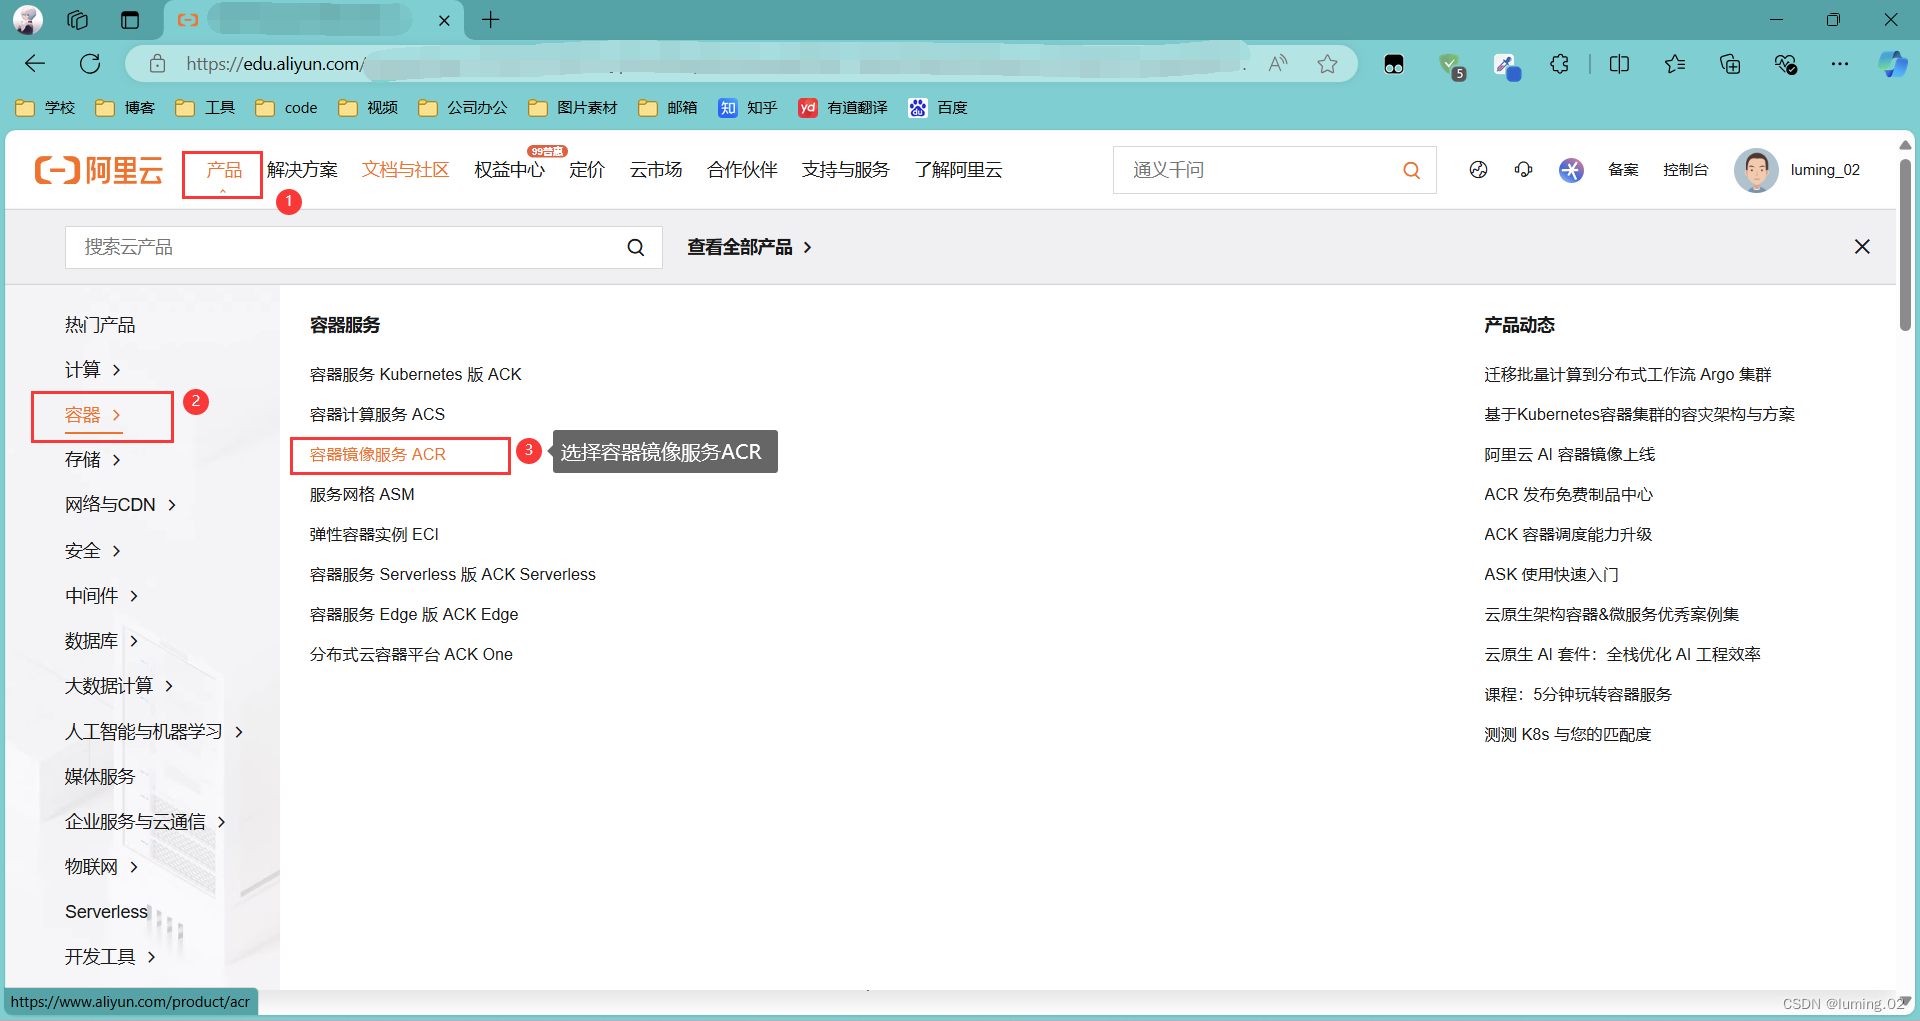Expand 大数据计算 category
1920x1021 pixels.
120,686
